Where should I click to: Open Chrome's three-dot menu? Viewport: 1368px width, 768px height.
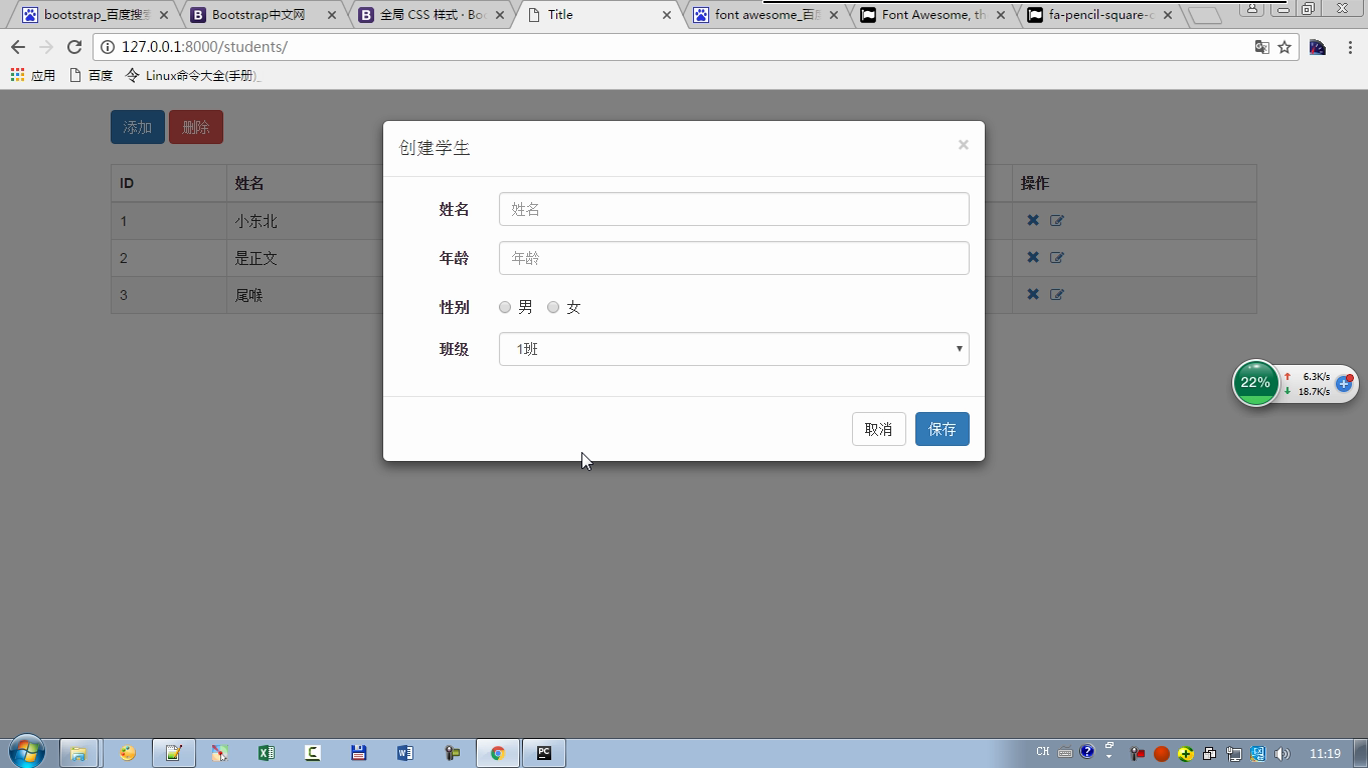click(1350, 47)
